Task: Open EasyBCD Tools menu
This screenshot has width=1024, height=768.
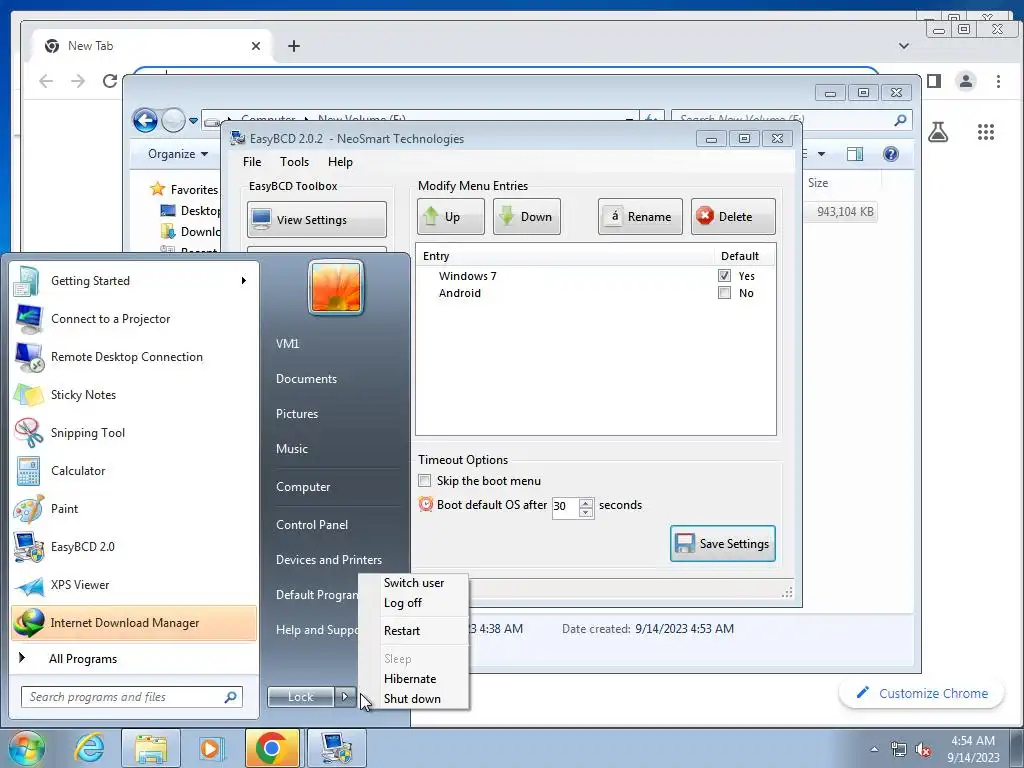Action: coord(295,162)
